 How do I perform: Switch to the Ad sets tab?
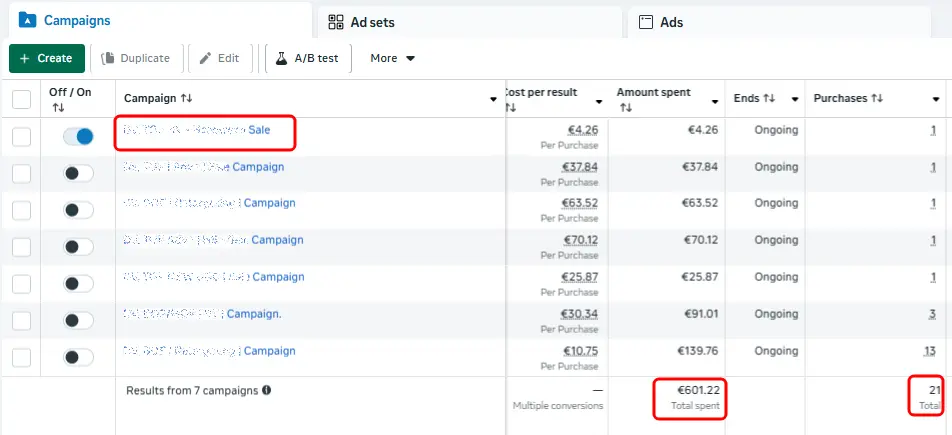pos(470,22)
